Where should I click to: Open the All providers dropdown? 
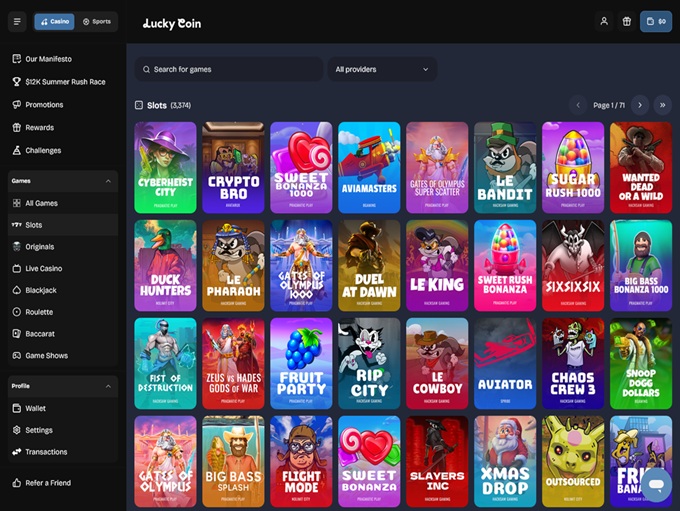pyautogui.click(x=382, y=69)
